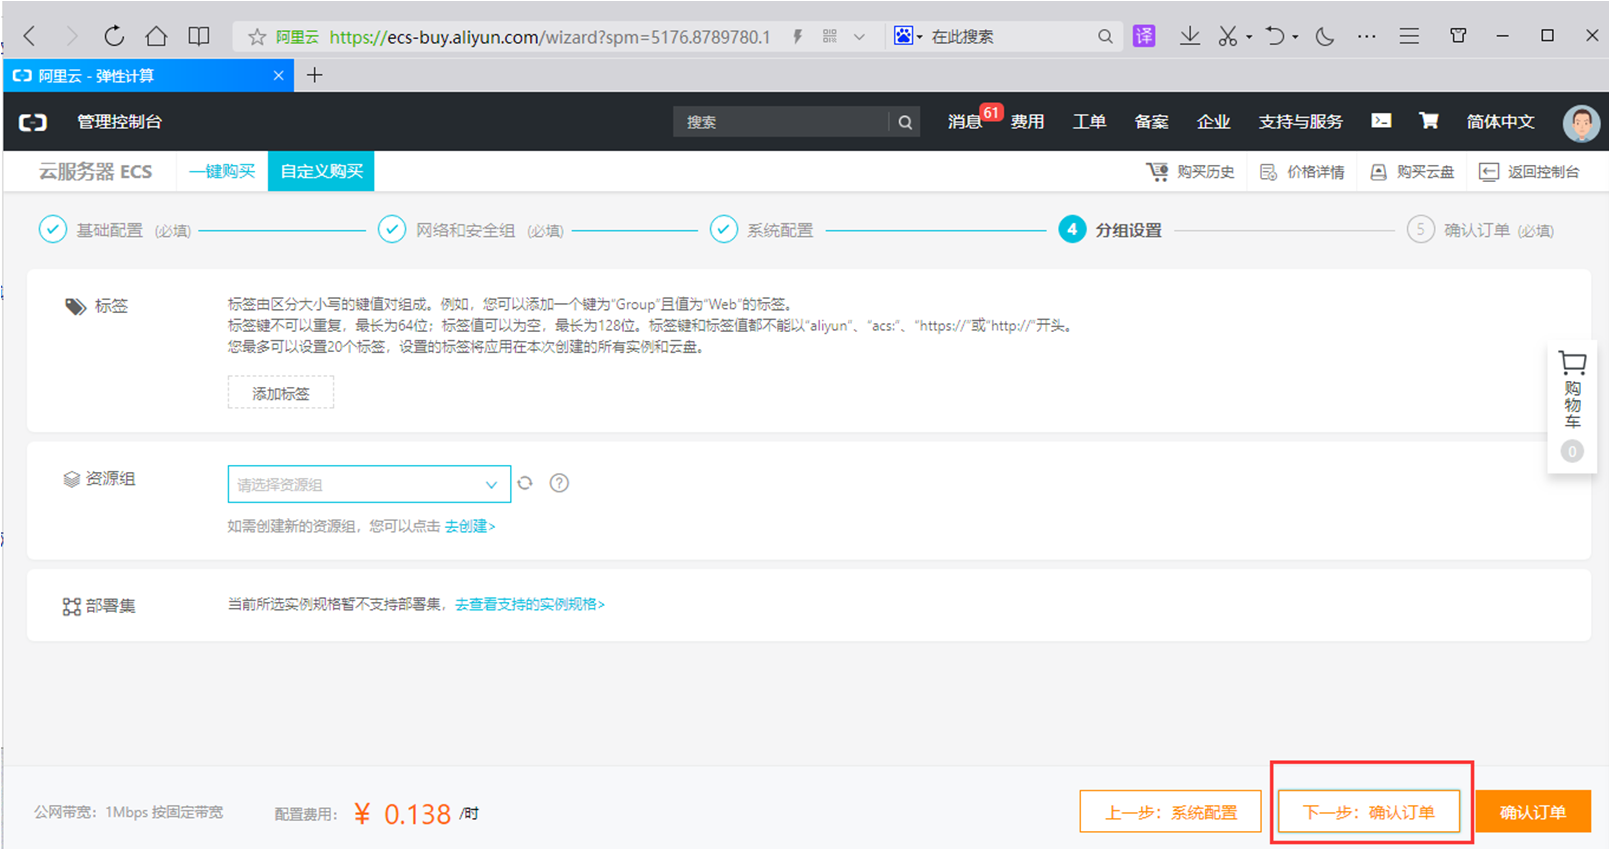Go to step 基础配置 in wizard

click(x=109, y=230)
